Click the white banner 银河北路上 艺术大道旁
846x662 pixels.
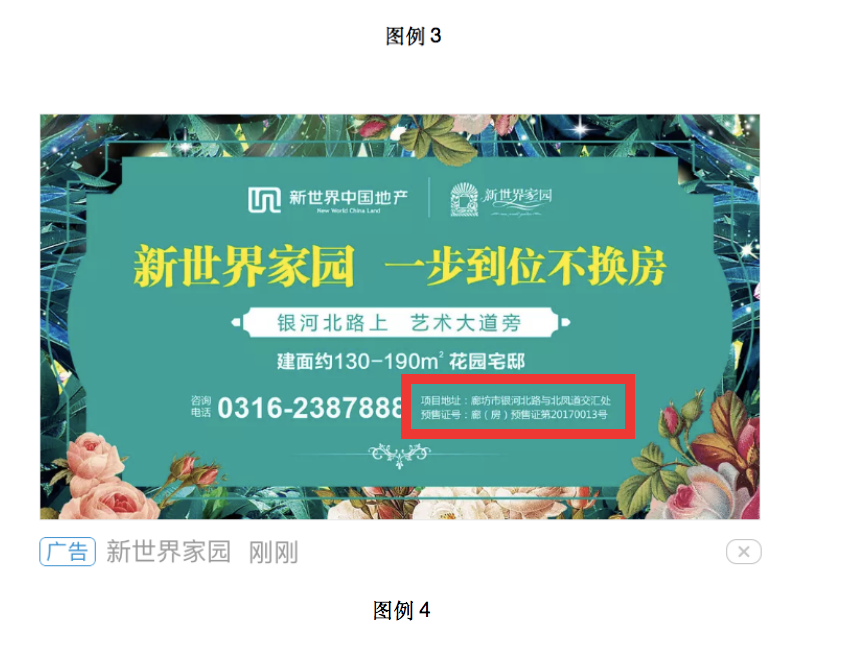[400, 323]
